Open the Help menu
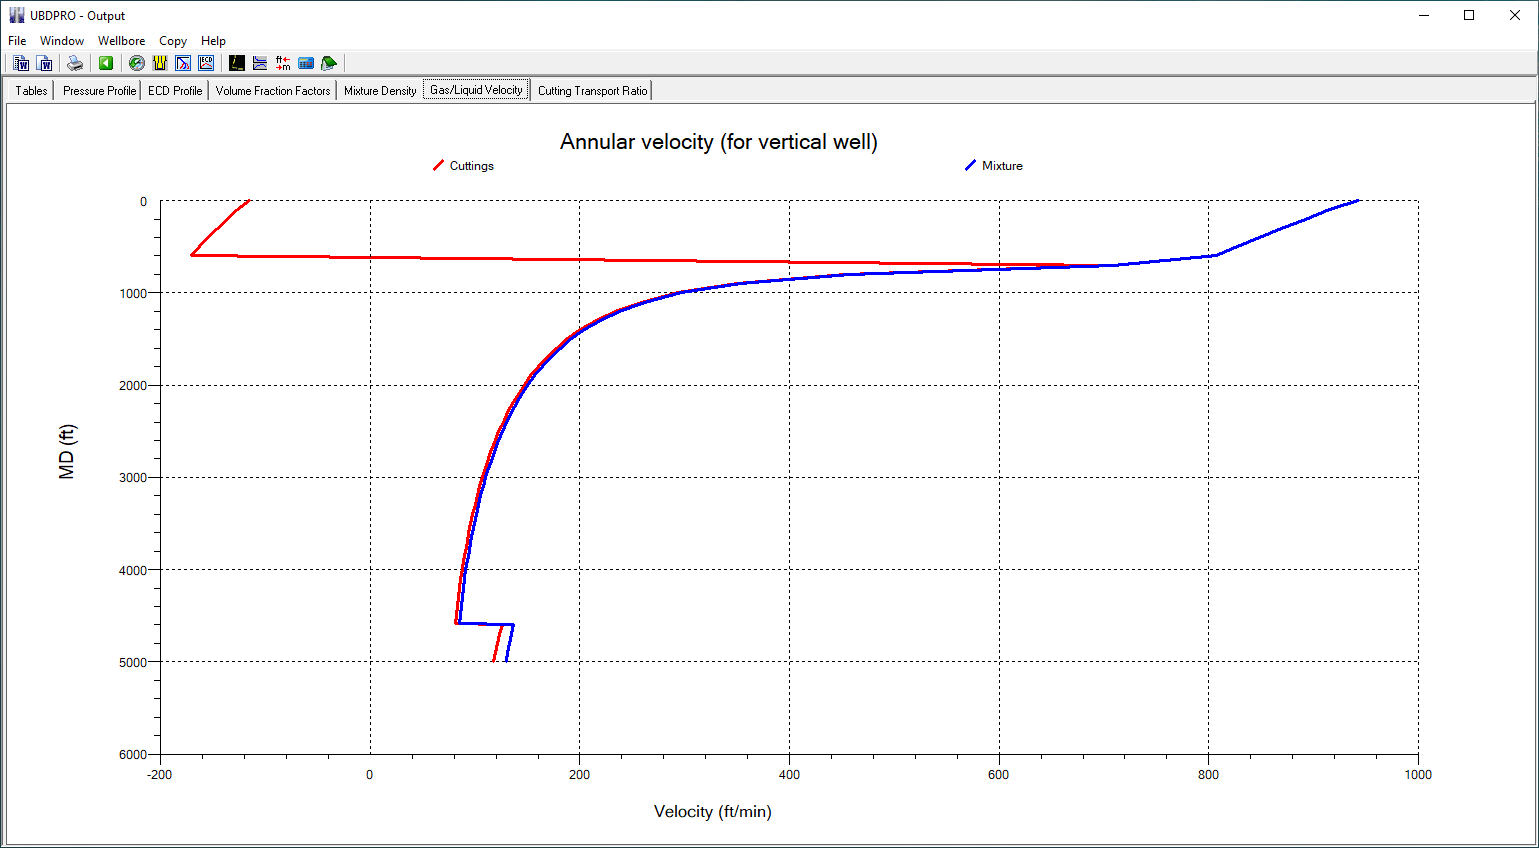The width and height of the screenshot is (1539, 848). (x=213, y=41)
